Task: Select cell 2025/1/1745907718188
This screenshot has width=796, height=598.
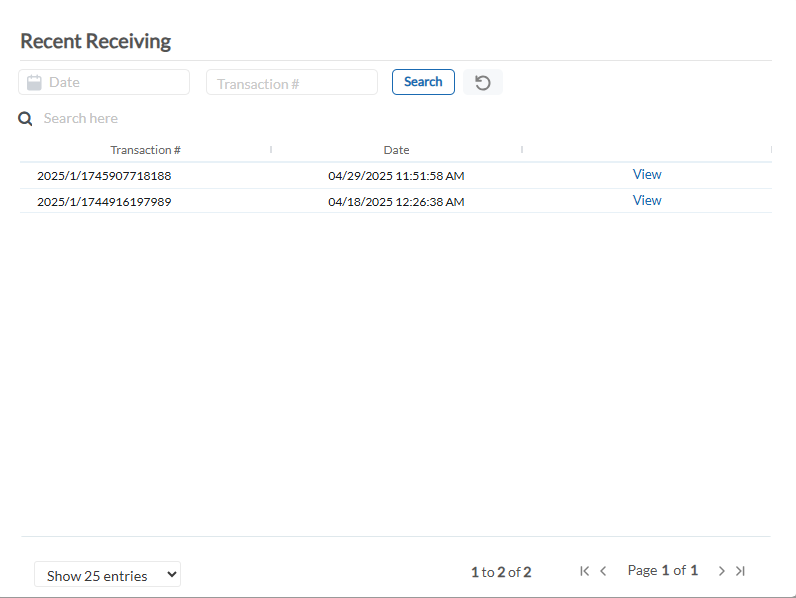Action: 104,176
